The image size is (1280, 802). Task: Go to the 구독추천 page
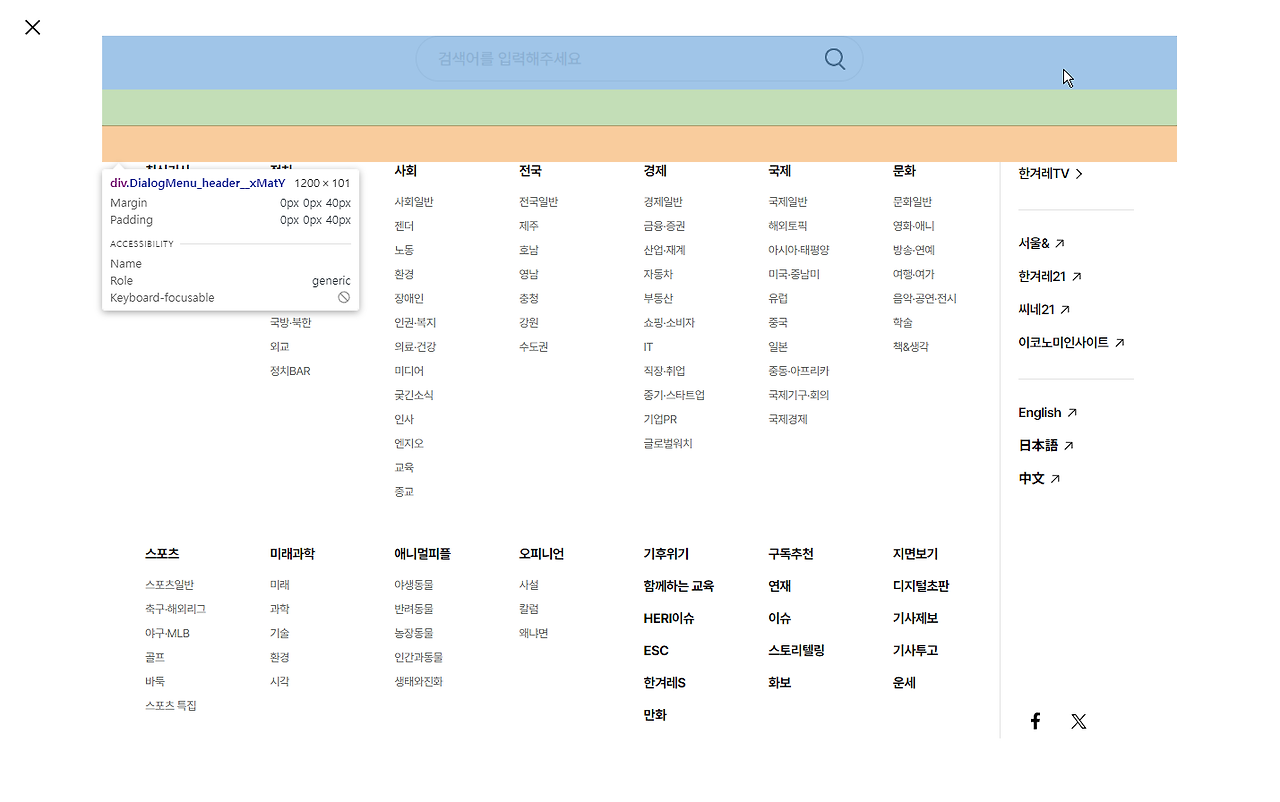point(791,554)
